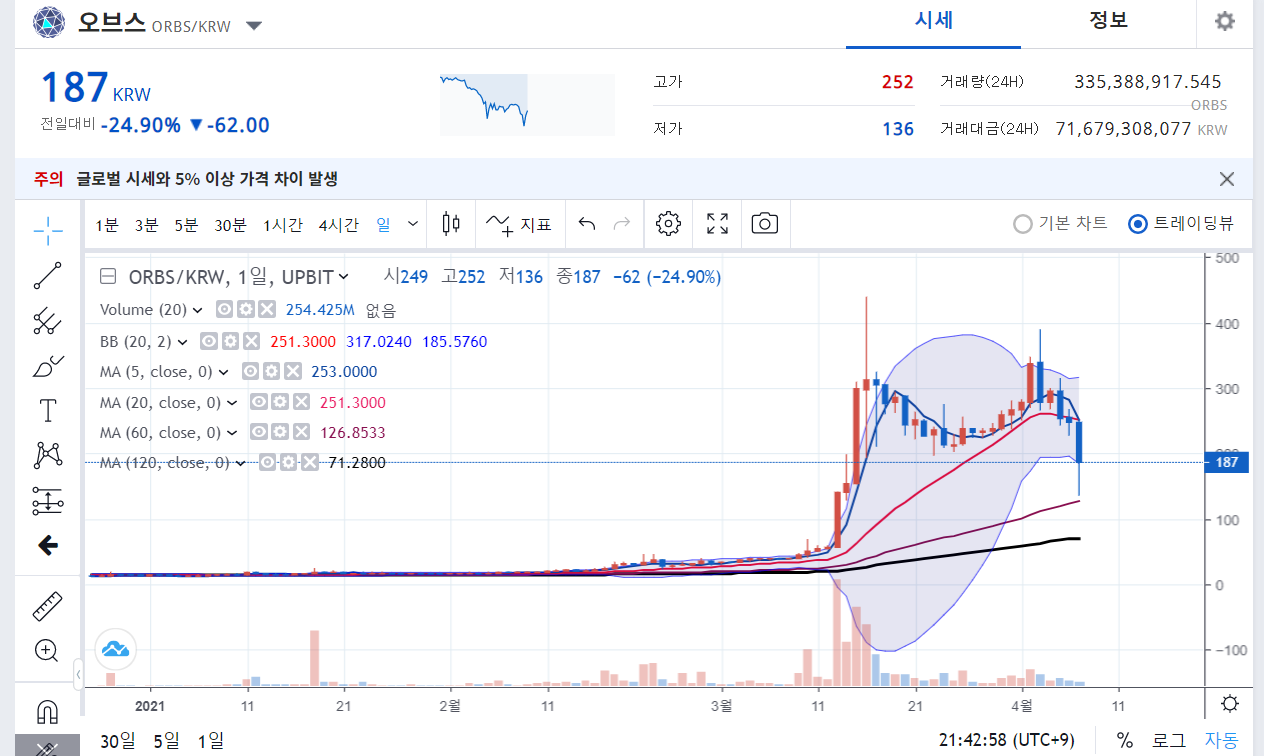Click the TradingView cloud logo on chart
1264x756 pixels.
point(115,650)
